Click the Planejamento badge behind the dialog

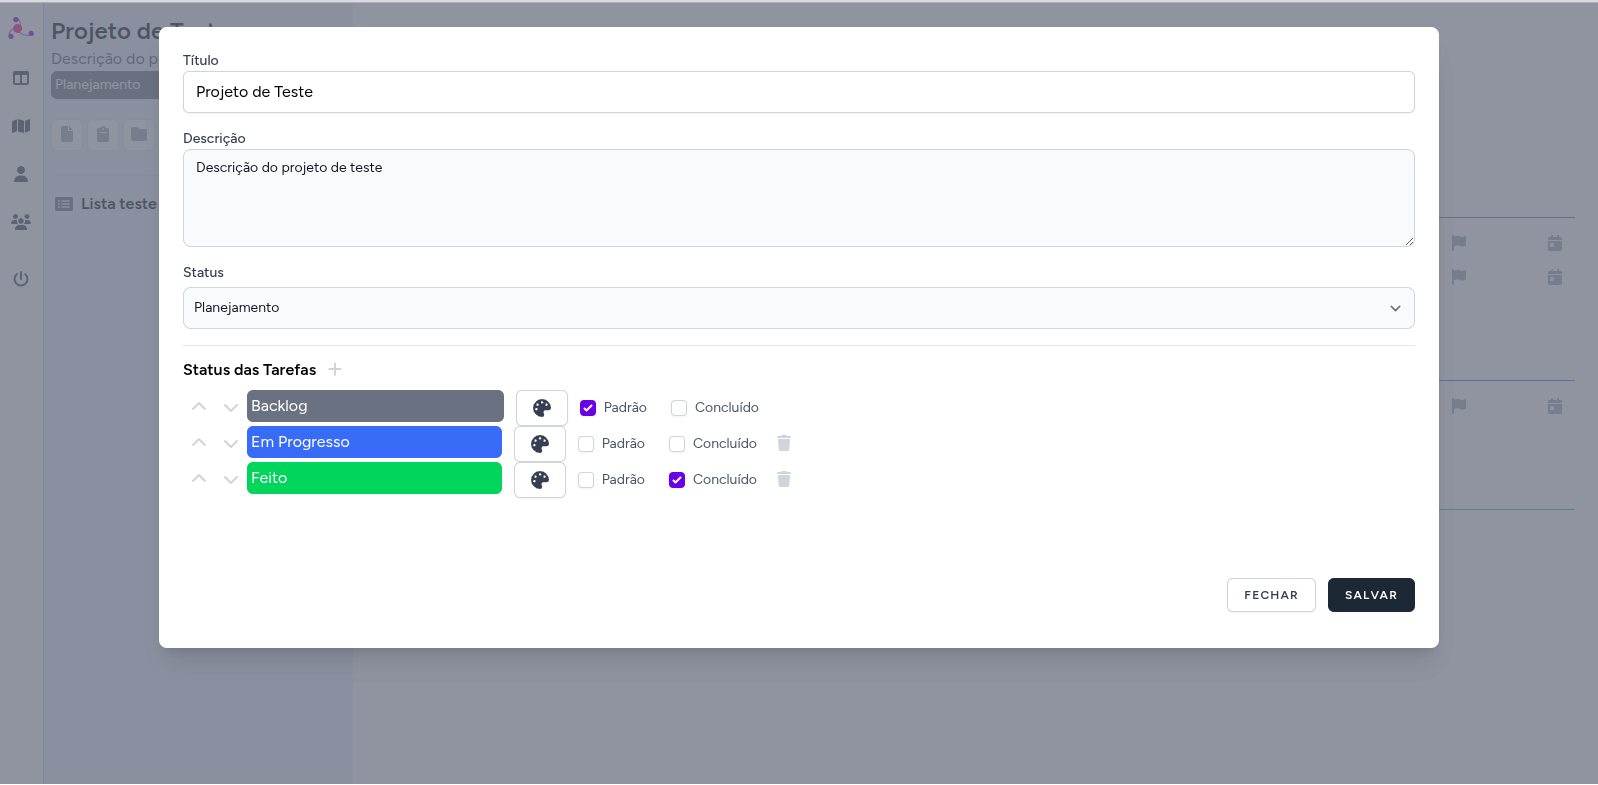[105, 85]
